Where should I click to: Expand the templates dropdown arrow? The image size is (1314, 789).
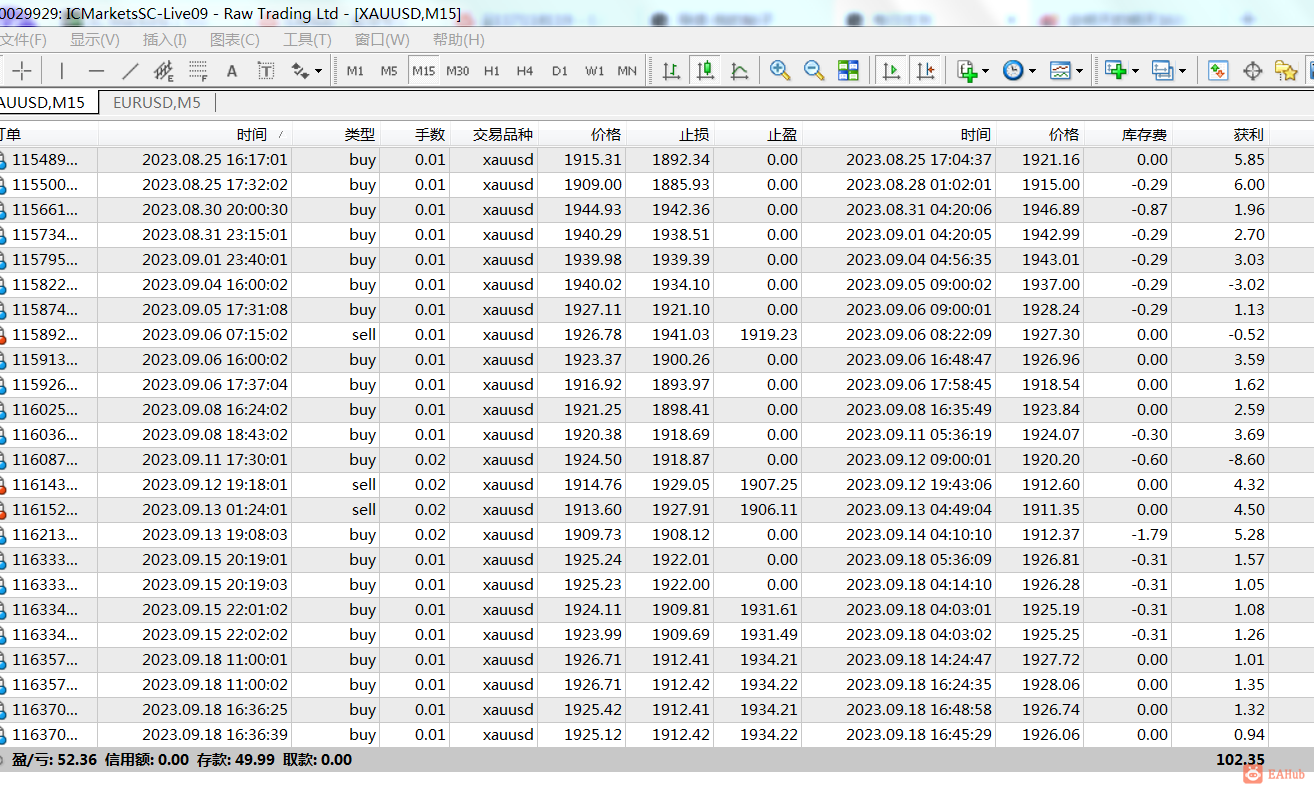(x=1080, y=71)
